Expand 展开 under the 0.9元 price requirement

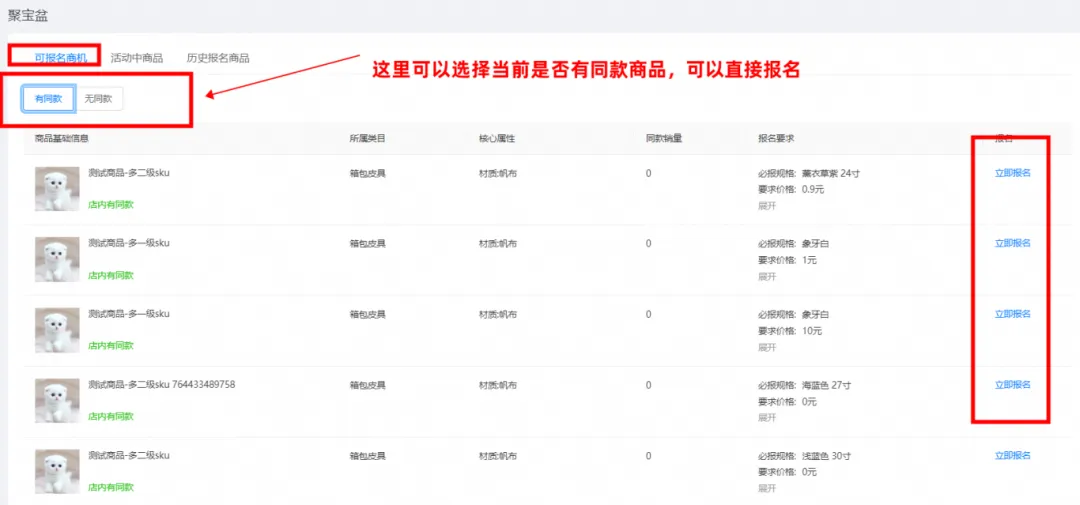pos(766,205)
